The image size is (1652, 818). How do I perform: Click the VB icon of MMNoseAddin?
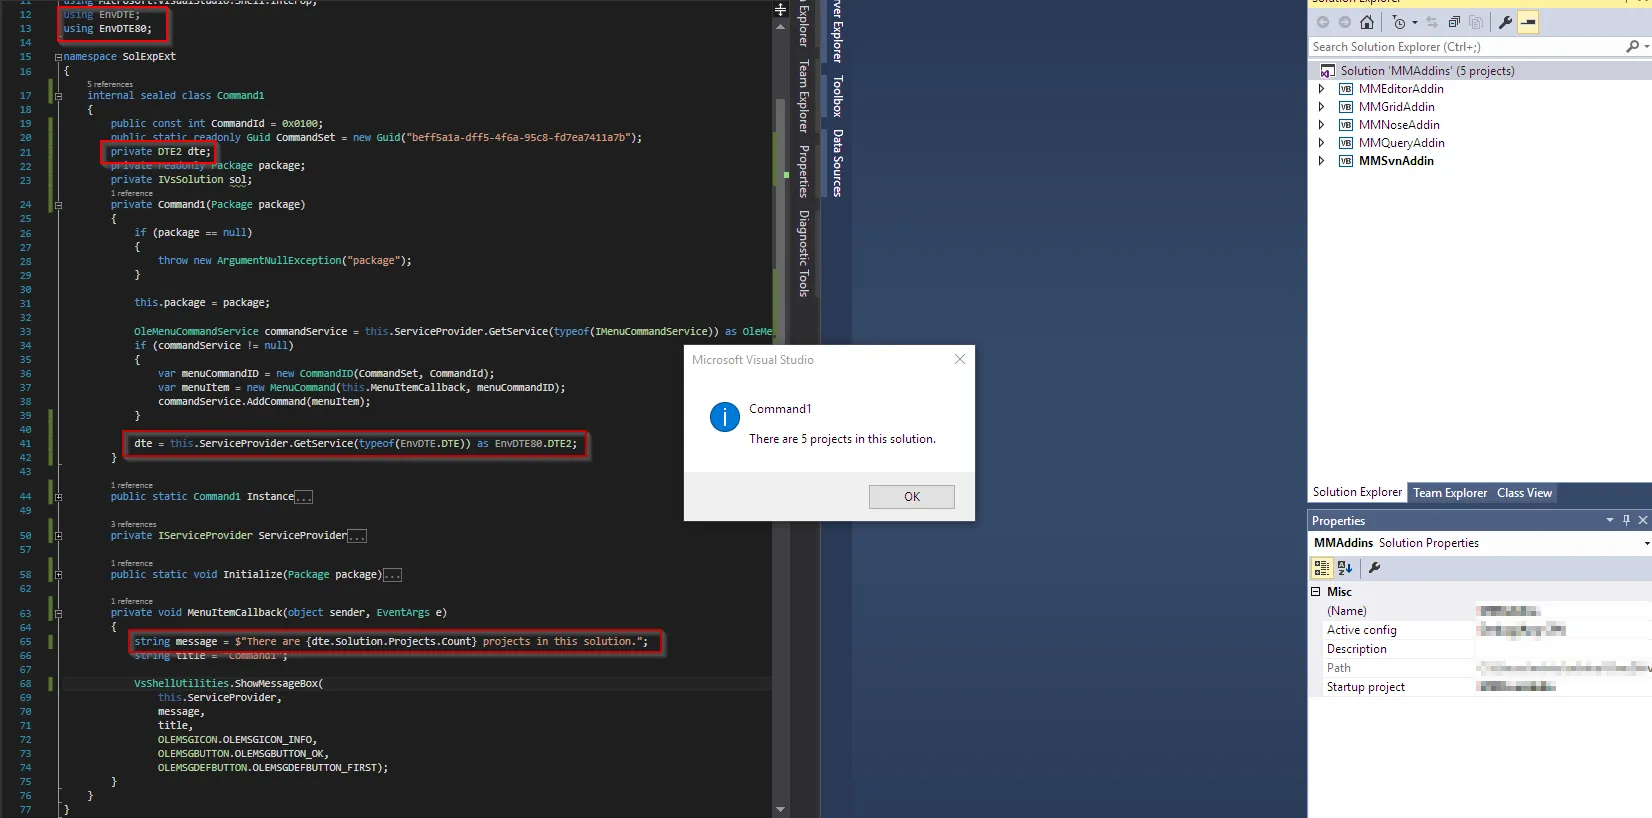[x=1346, y=125]
